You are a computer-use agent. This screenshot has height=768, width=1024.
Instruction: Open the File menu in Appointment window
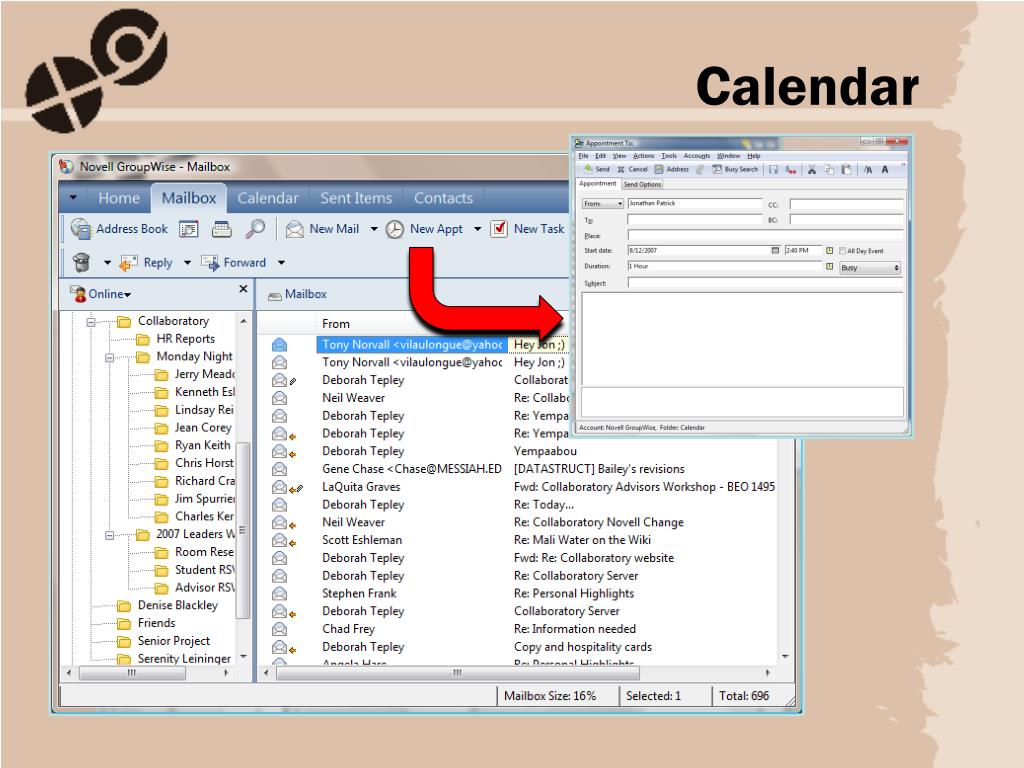583,156
